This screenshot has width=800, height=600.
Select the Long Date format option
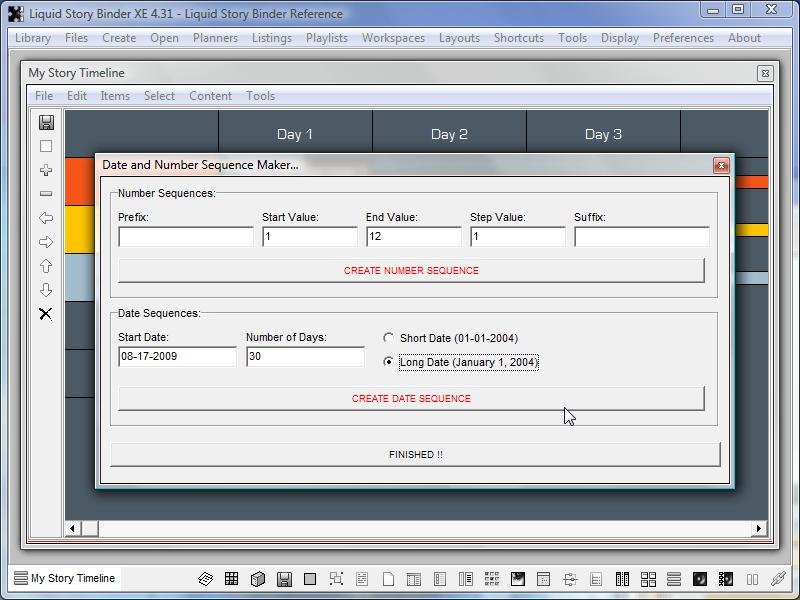[389, 362]
